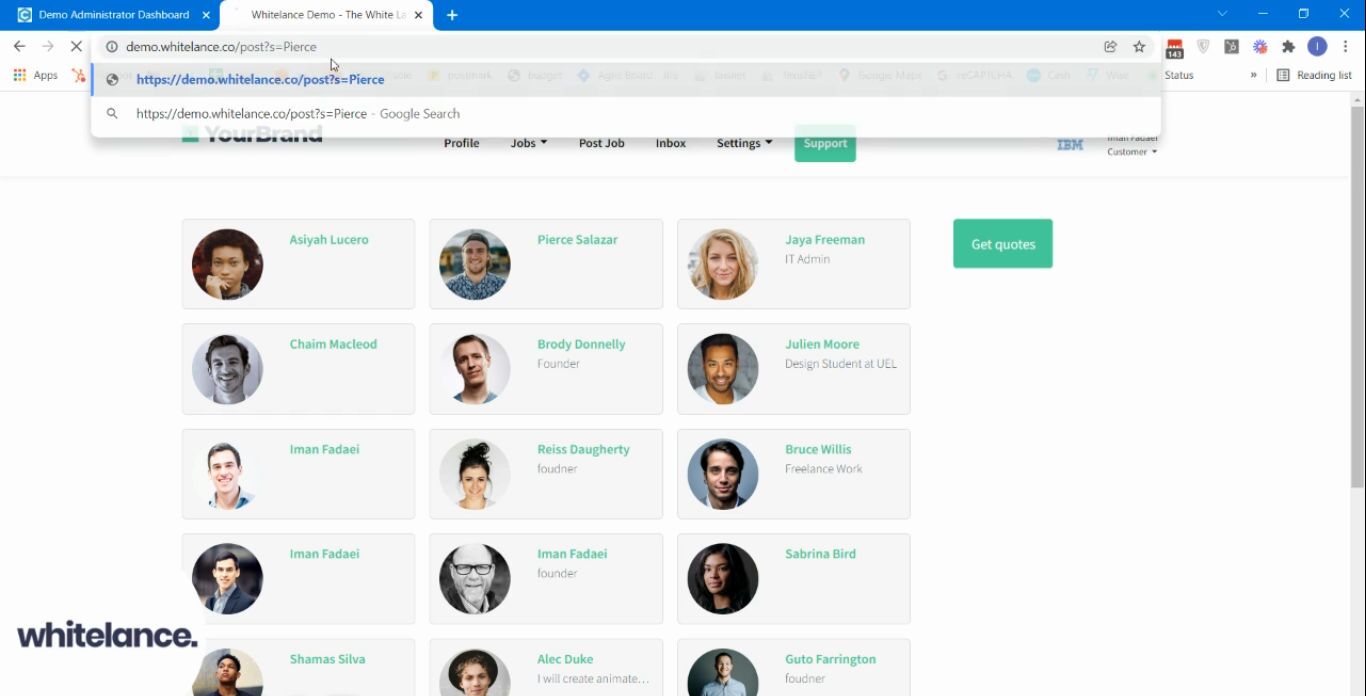This screenshot has height=696, width=1366.
Task: Open the Chrome three-dot menu
Action: pos(1346,47)
